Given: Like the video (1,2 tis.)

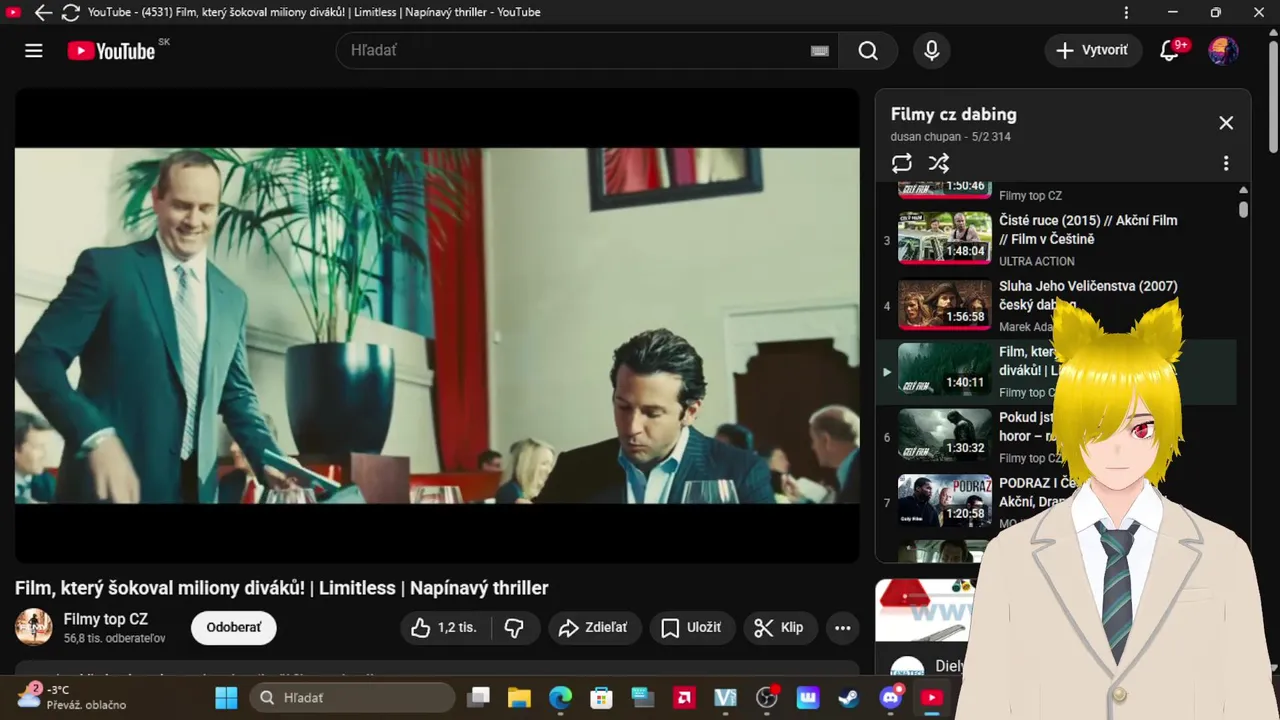Looking at the screenshot, I should coord(444,628).
